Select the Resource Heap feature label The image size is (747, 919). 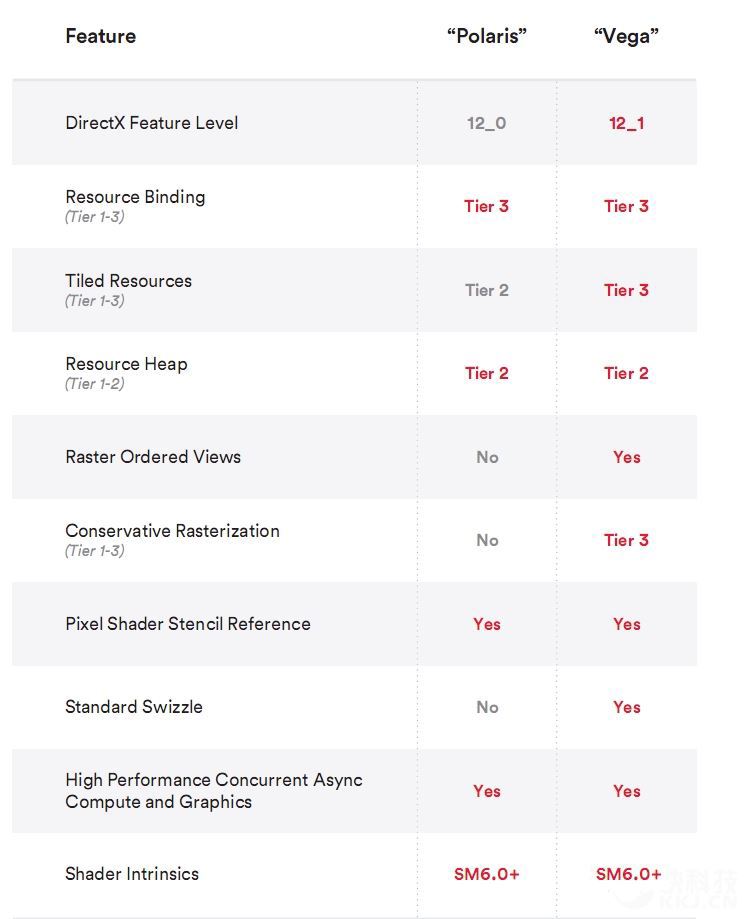[x=126, y=364]
